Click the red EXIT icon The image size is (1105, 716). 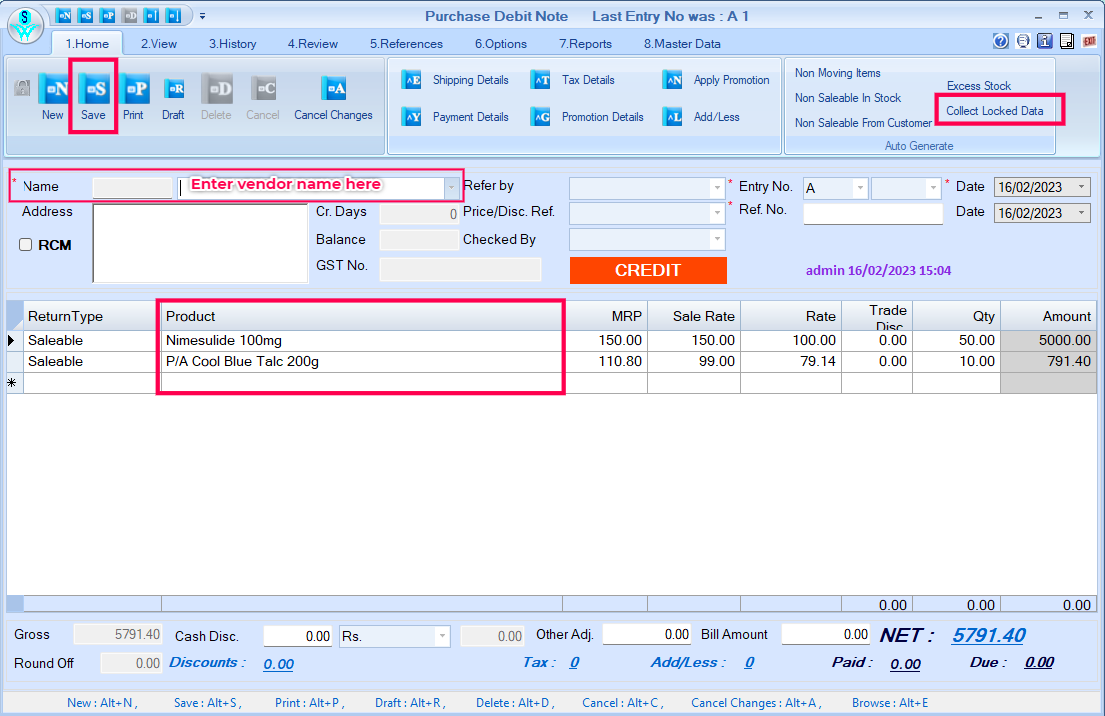[1089, 41]
